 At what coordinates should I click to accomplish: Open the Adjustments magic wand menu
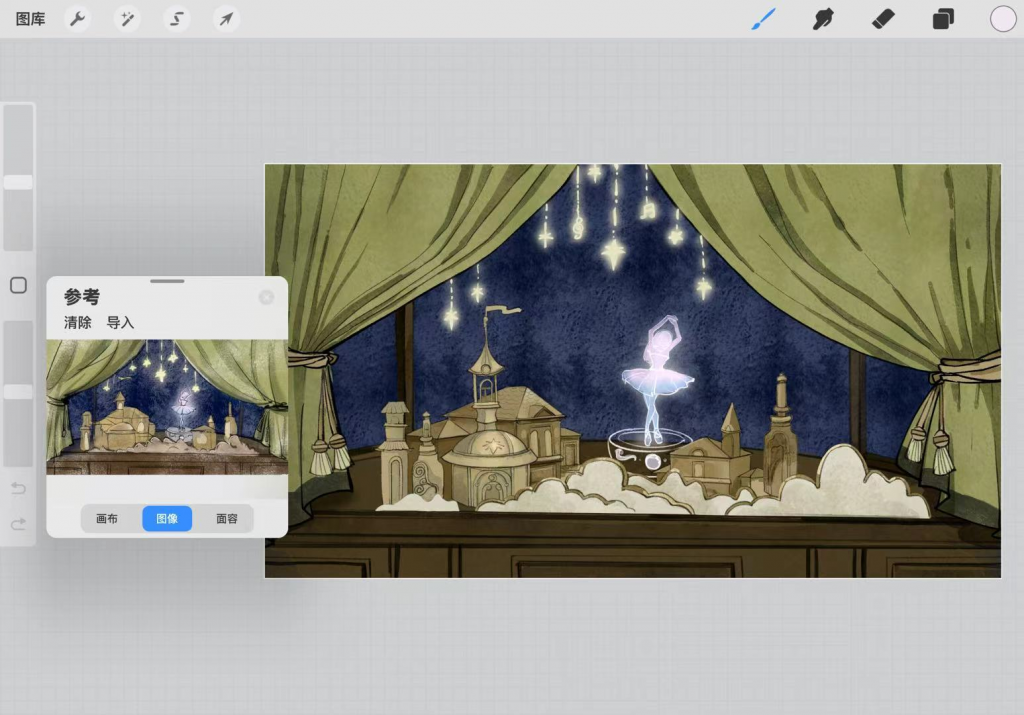pos(127,19)
